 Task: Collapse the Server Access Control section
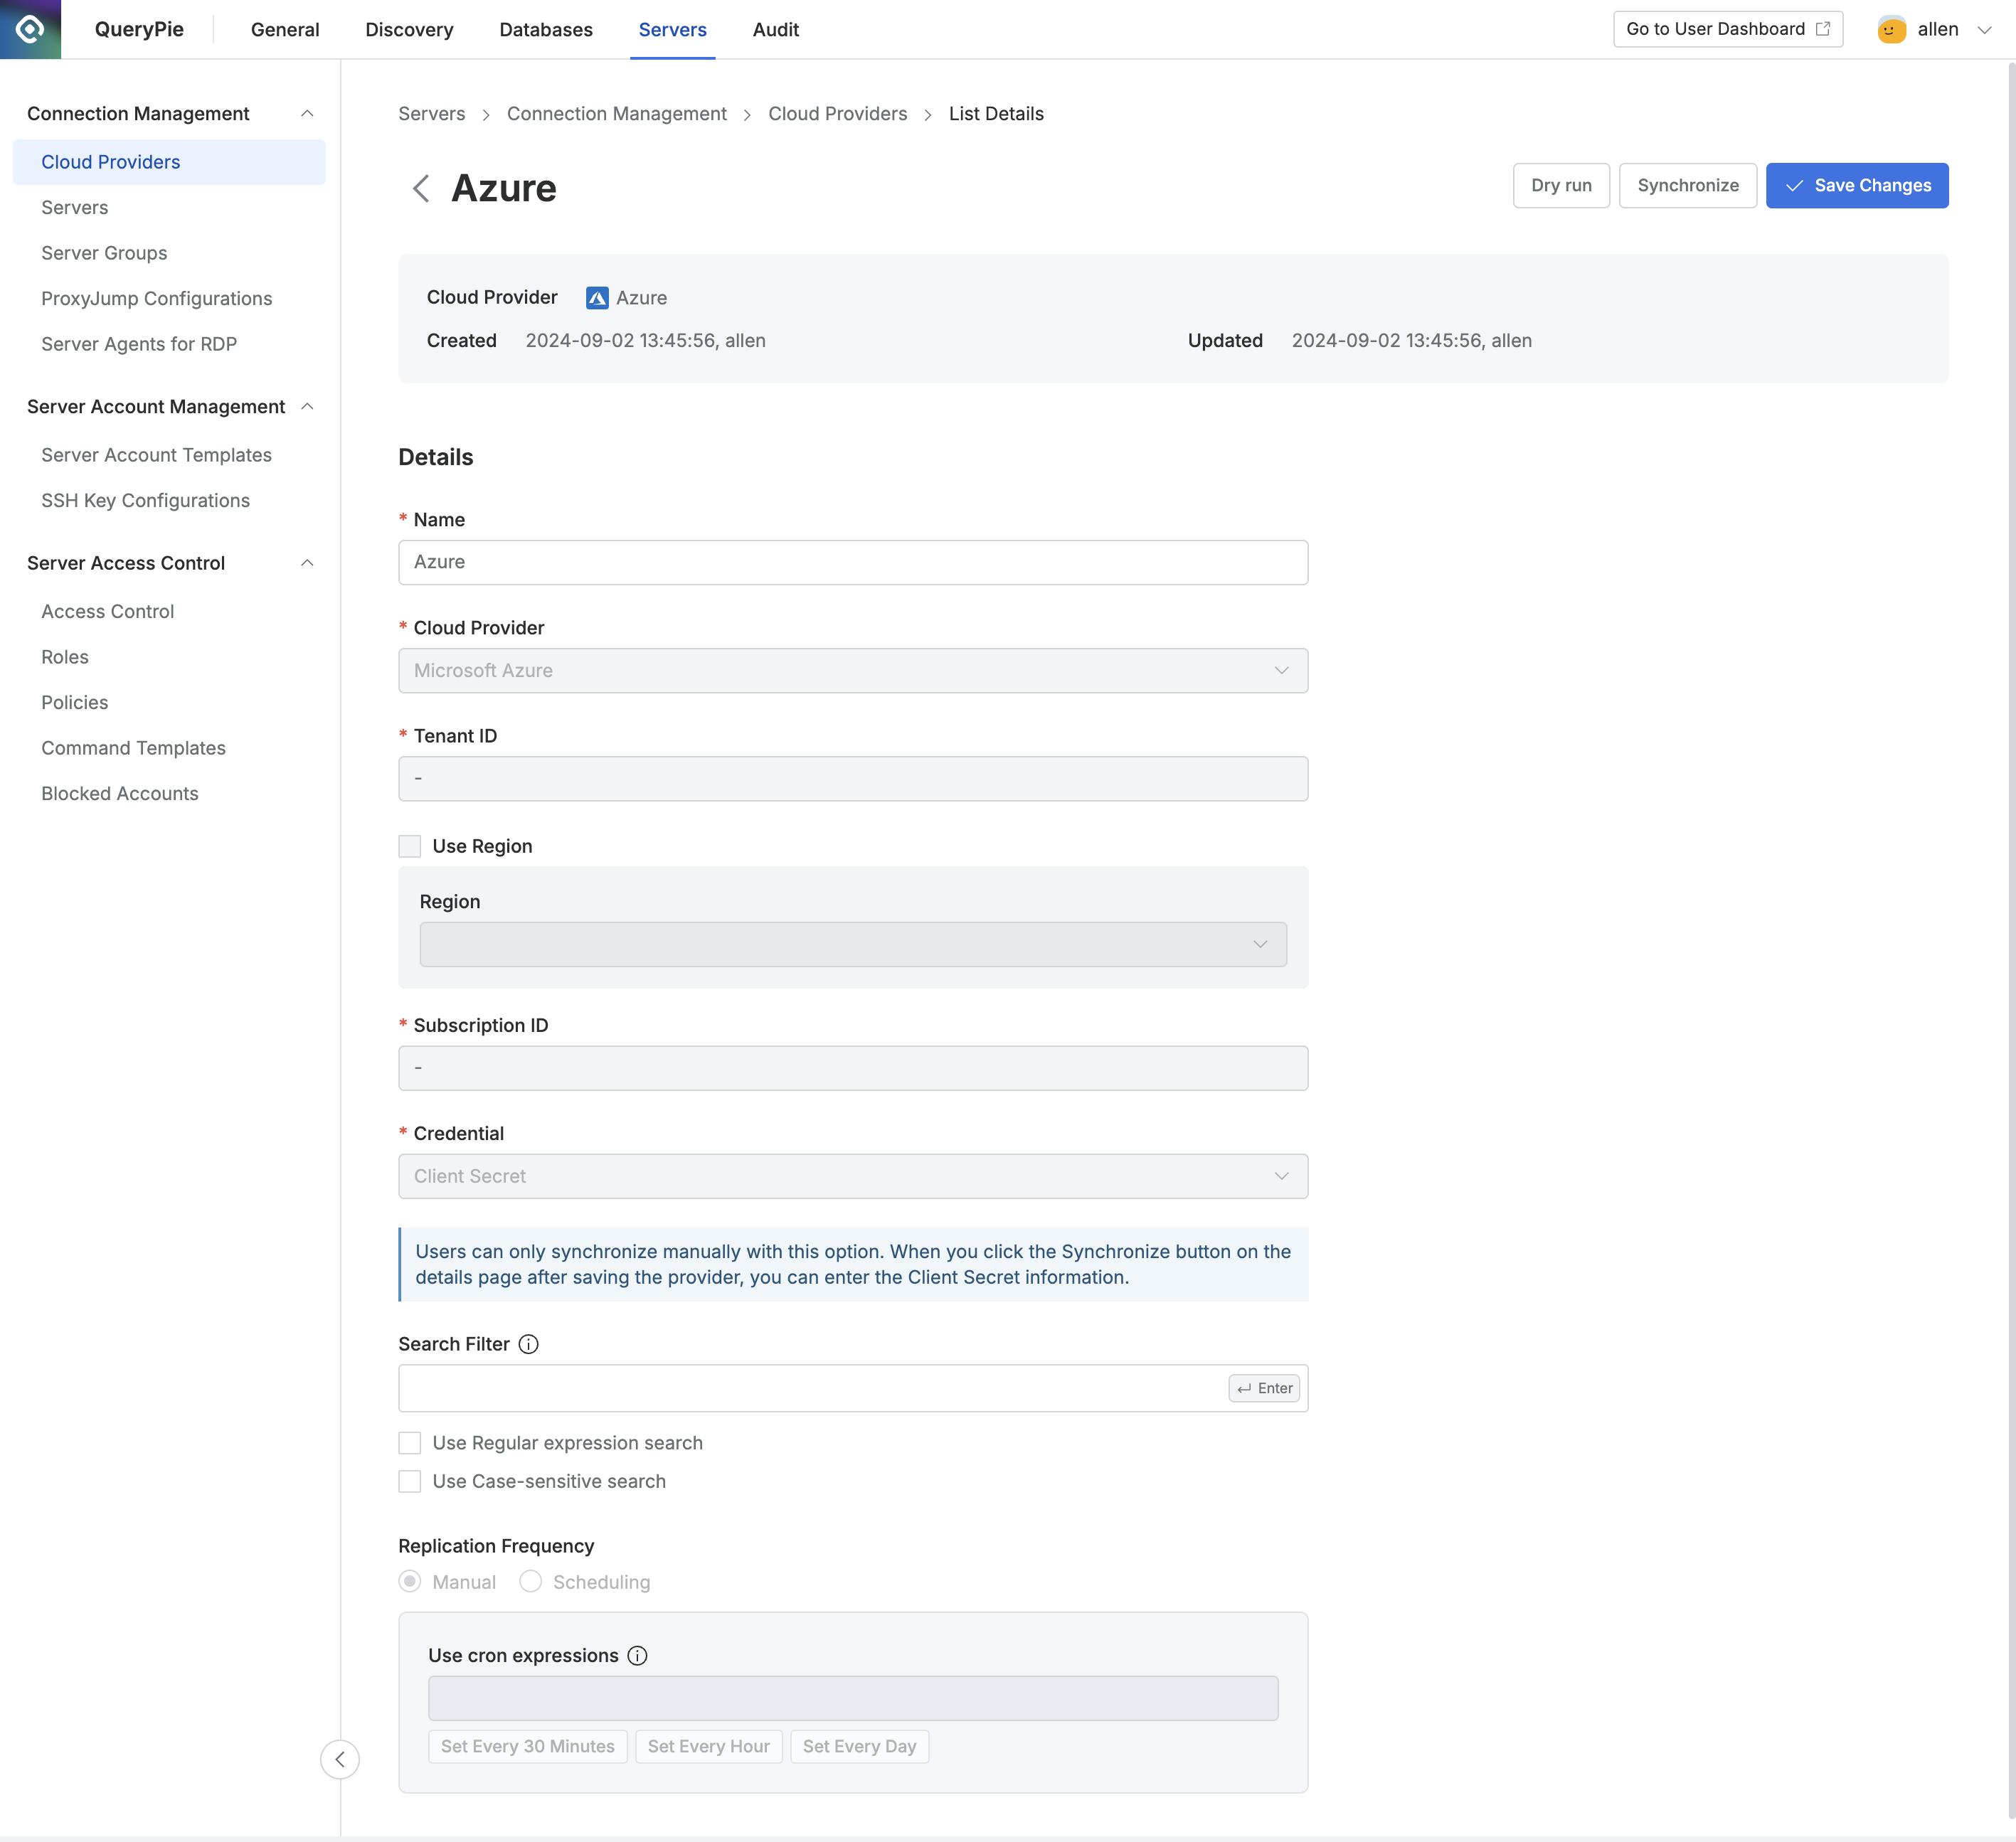pyautogui.click(x=307, y=563)
